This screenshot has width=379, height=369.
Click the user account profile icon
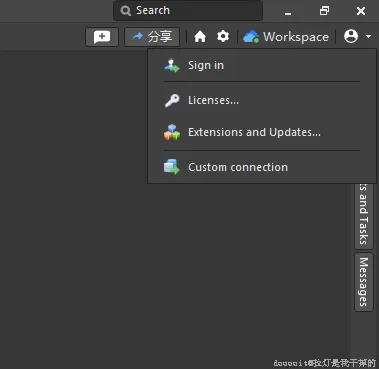click(x=351, y=36)
